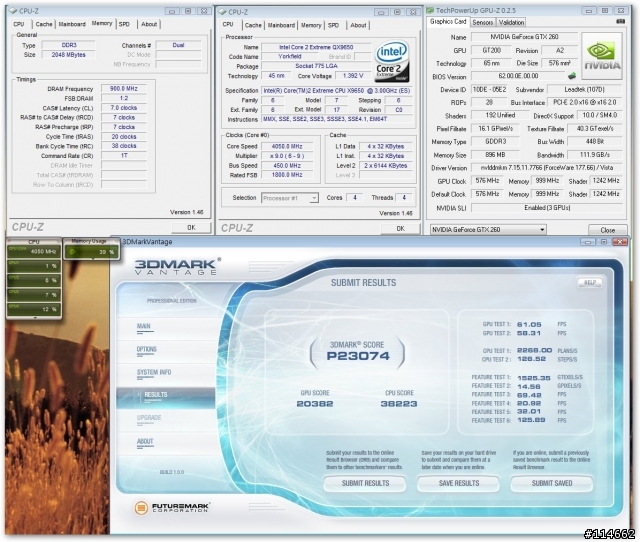Screen dimensions: 640x542
Task: Click CPU score value 38223
Action: tap(399, 404)
